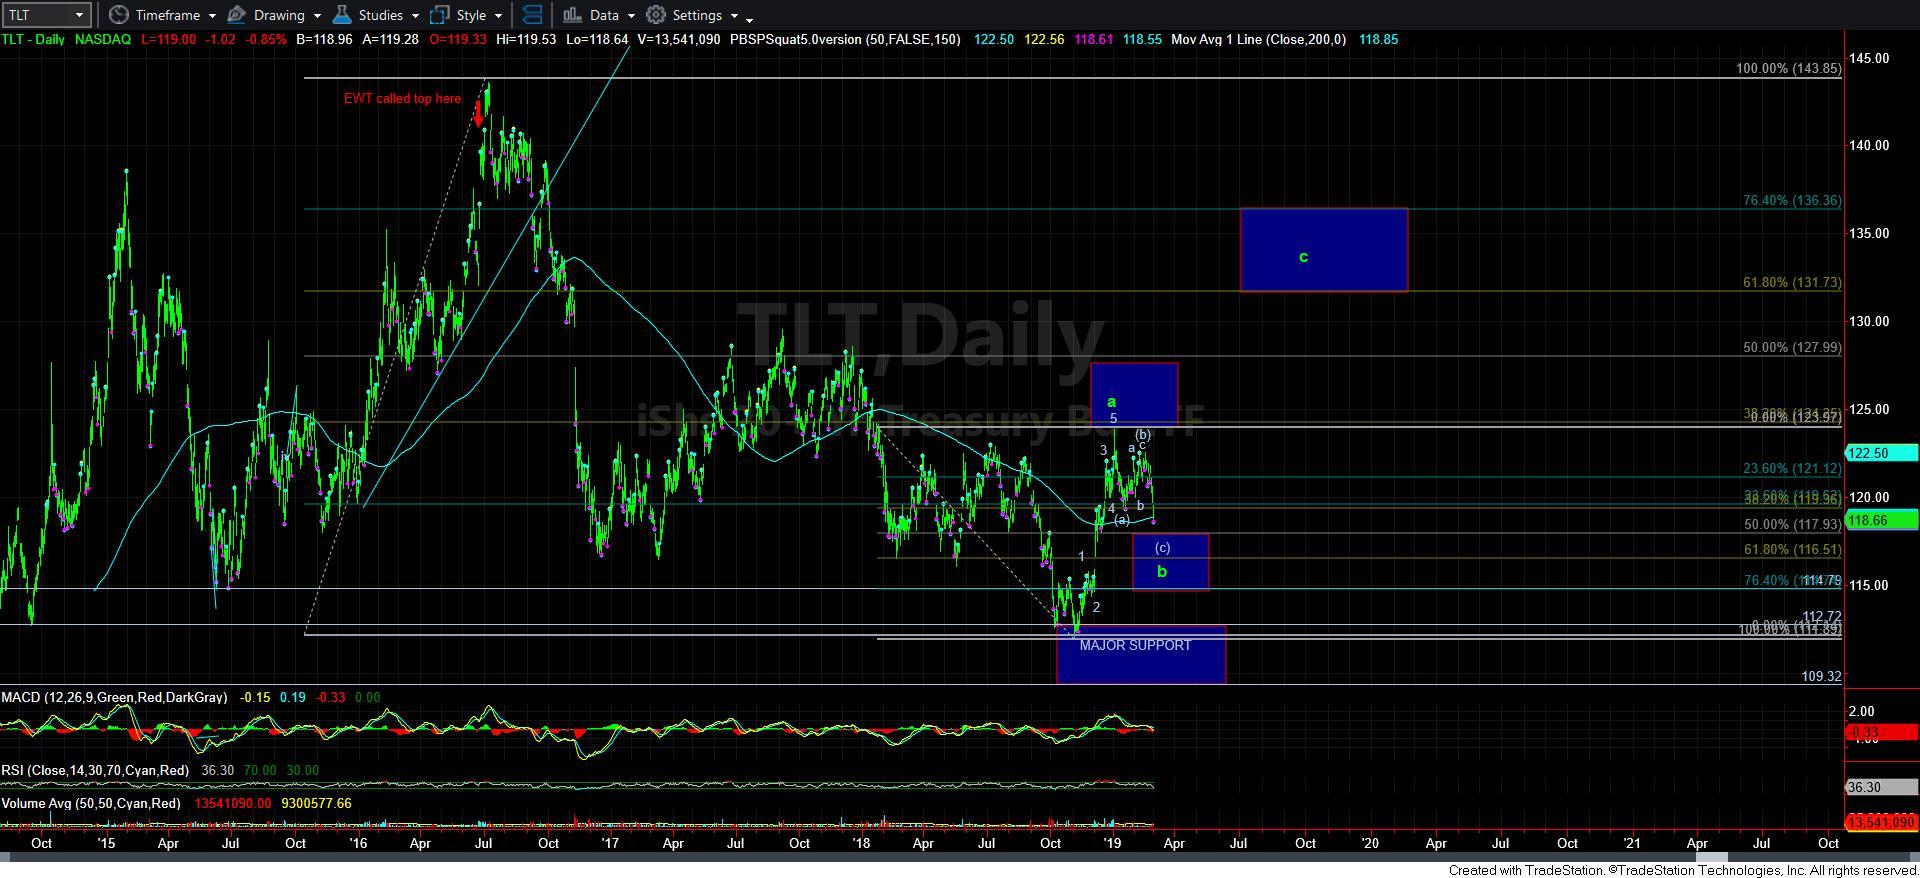Click the red down arrow marker at top
The image size is (1920, 878).
click(x=479, y=113)
